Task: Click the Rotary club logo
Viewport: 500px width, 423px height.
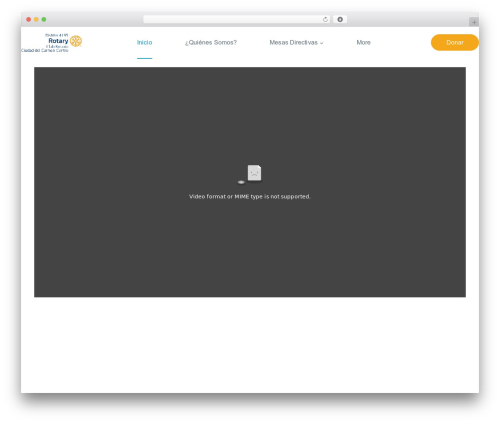Action: [x=52, y=43]
